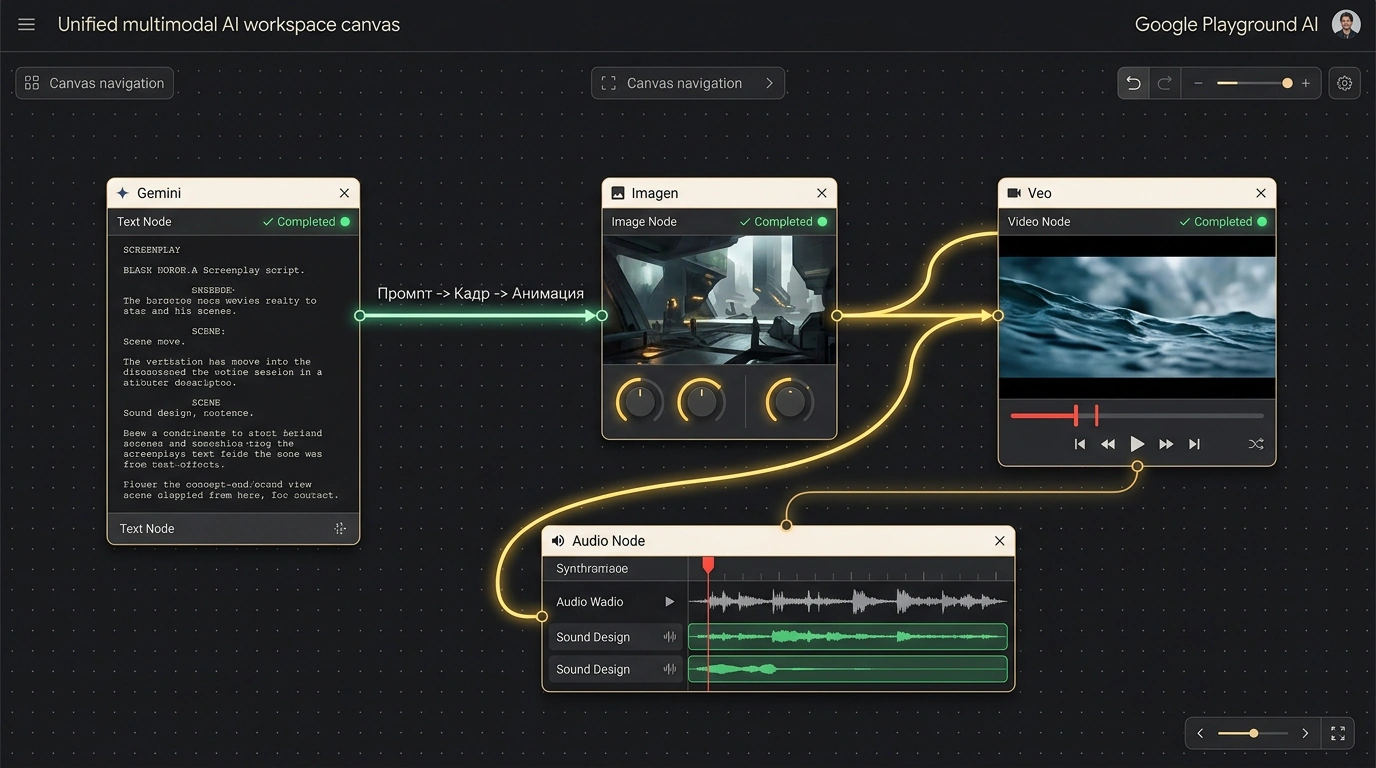Rewind the Veo video

1108,444
